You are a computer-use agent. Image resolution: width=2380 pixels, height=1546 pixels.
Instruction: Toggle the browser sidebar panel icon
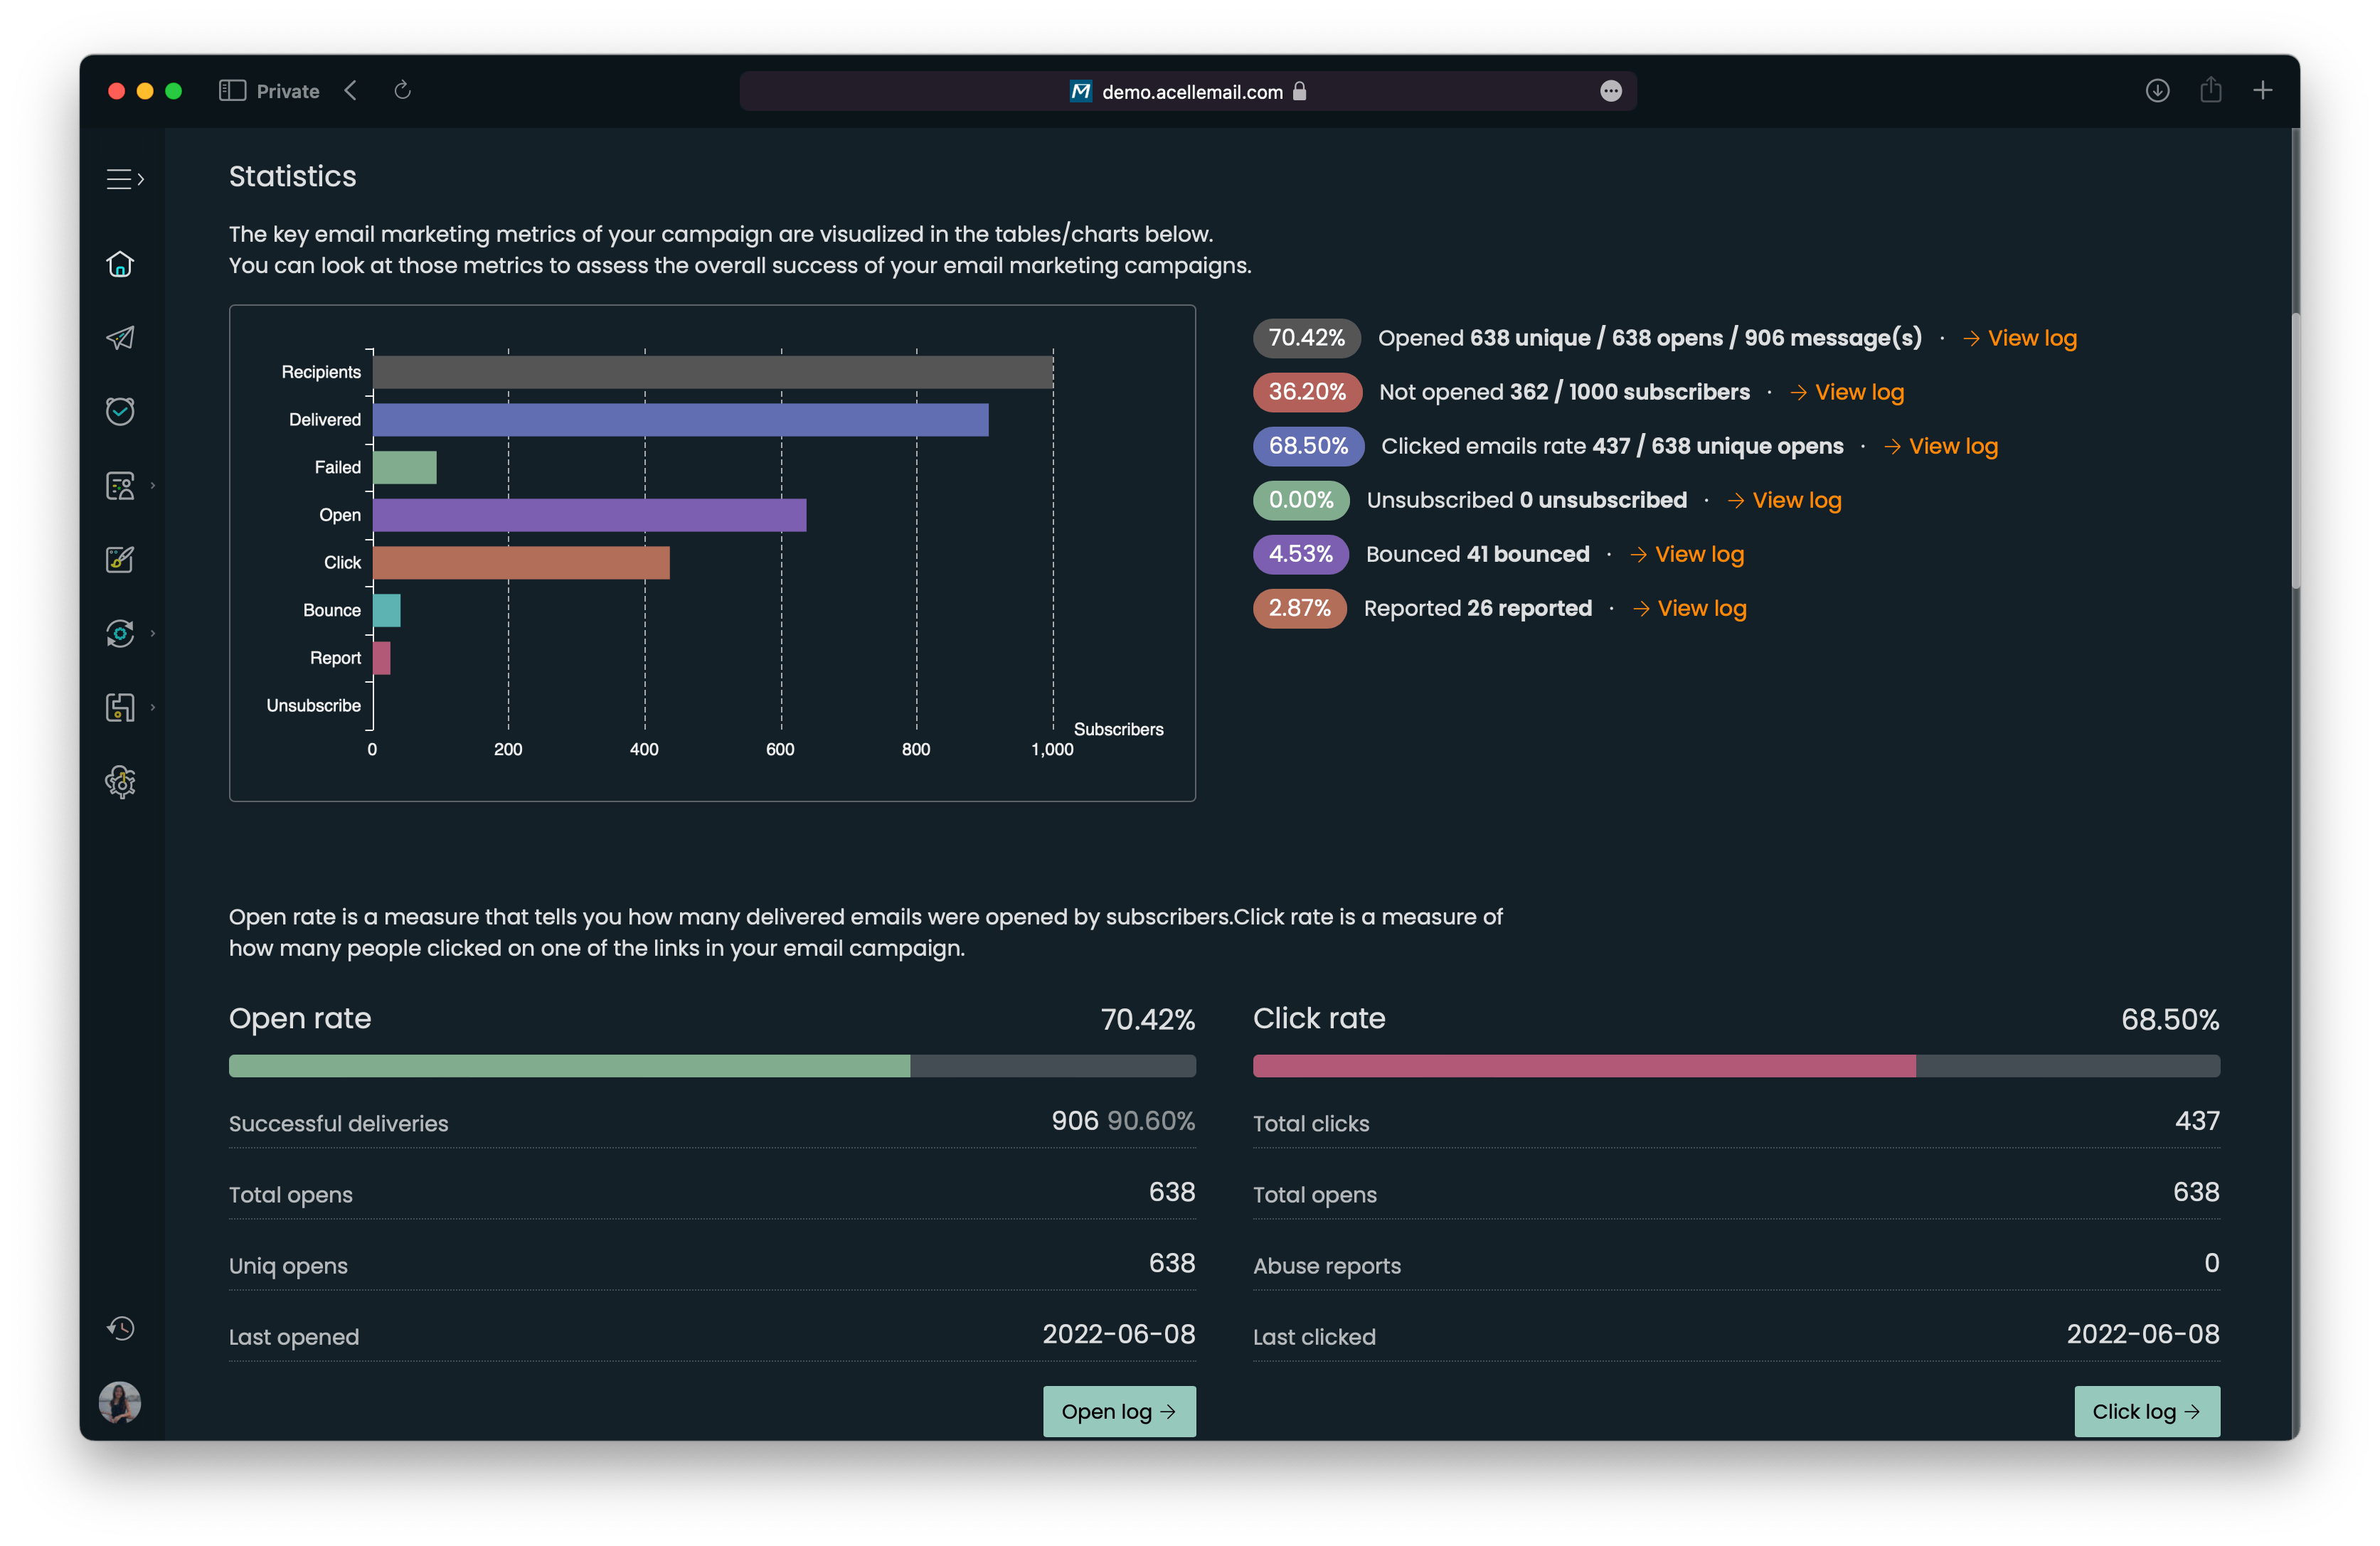[x=232, y=91]
